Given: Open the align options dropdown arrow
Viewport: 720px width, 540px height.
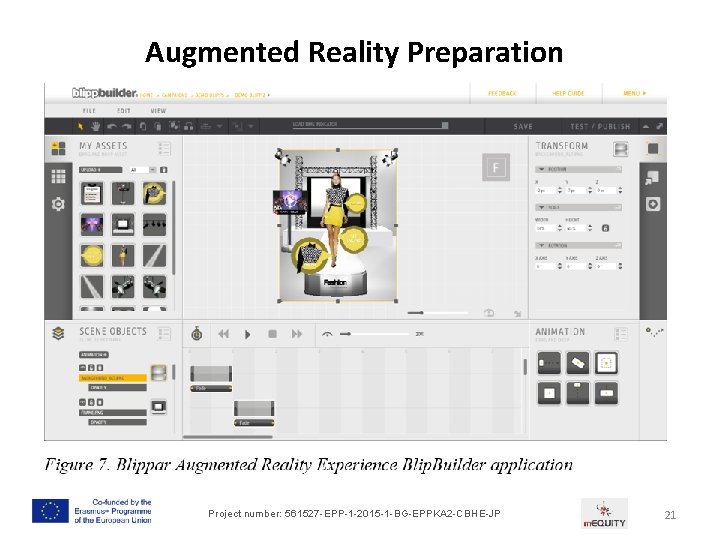Looking at the screenshot, I should coord(219,126).
